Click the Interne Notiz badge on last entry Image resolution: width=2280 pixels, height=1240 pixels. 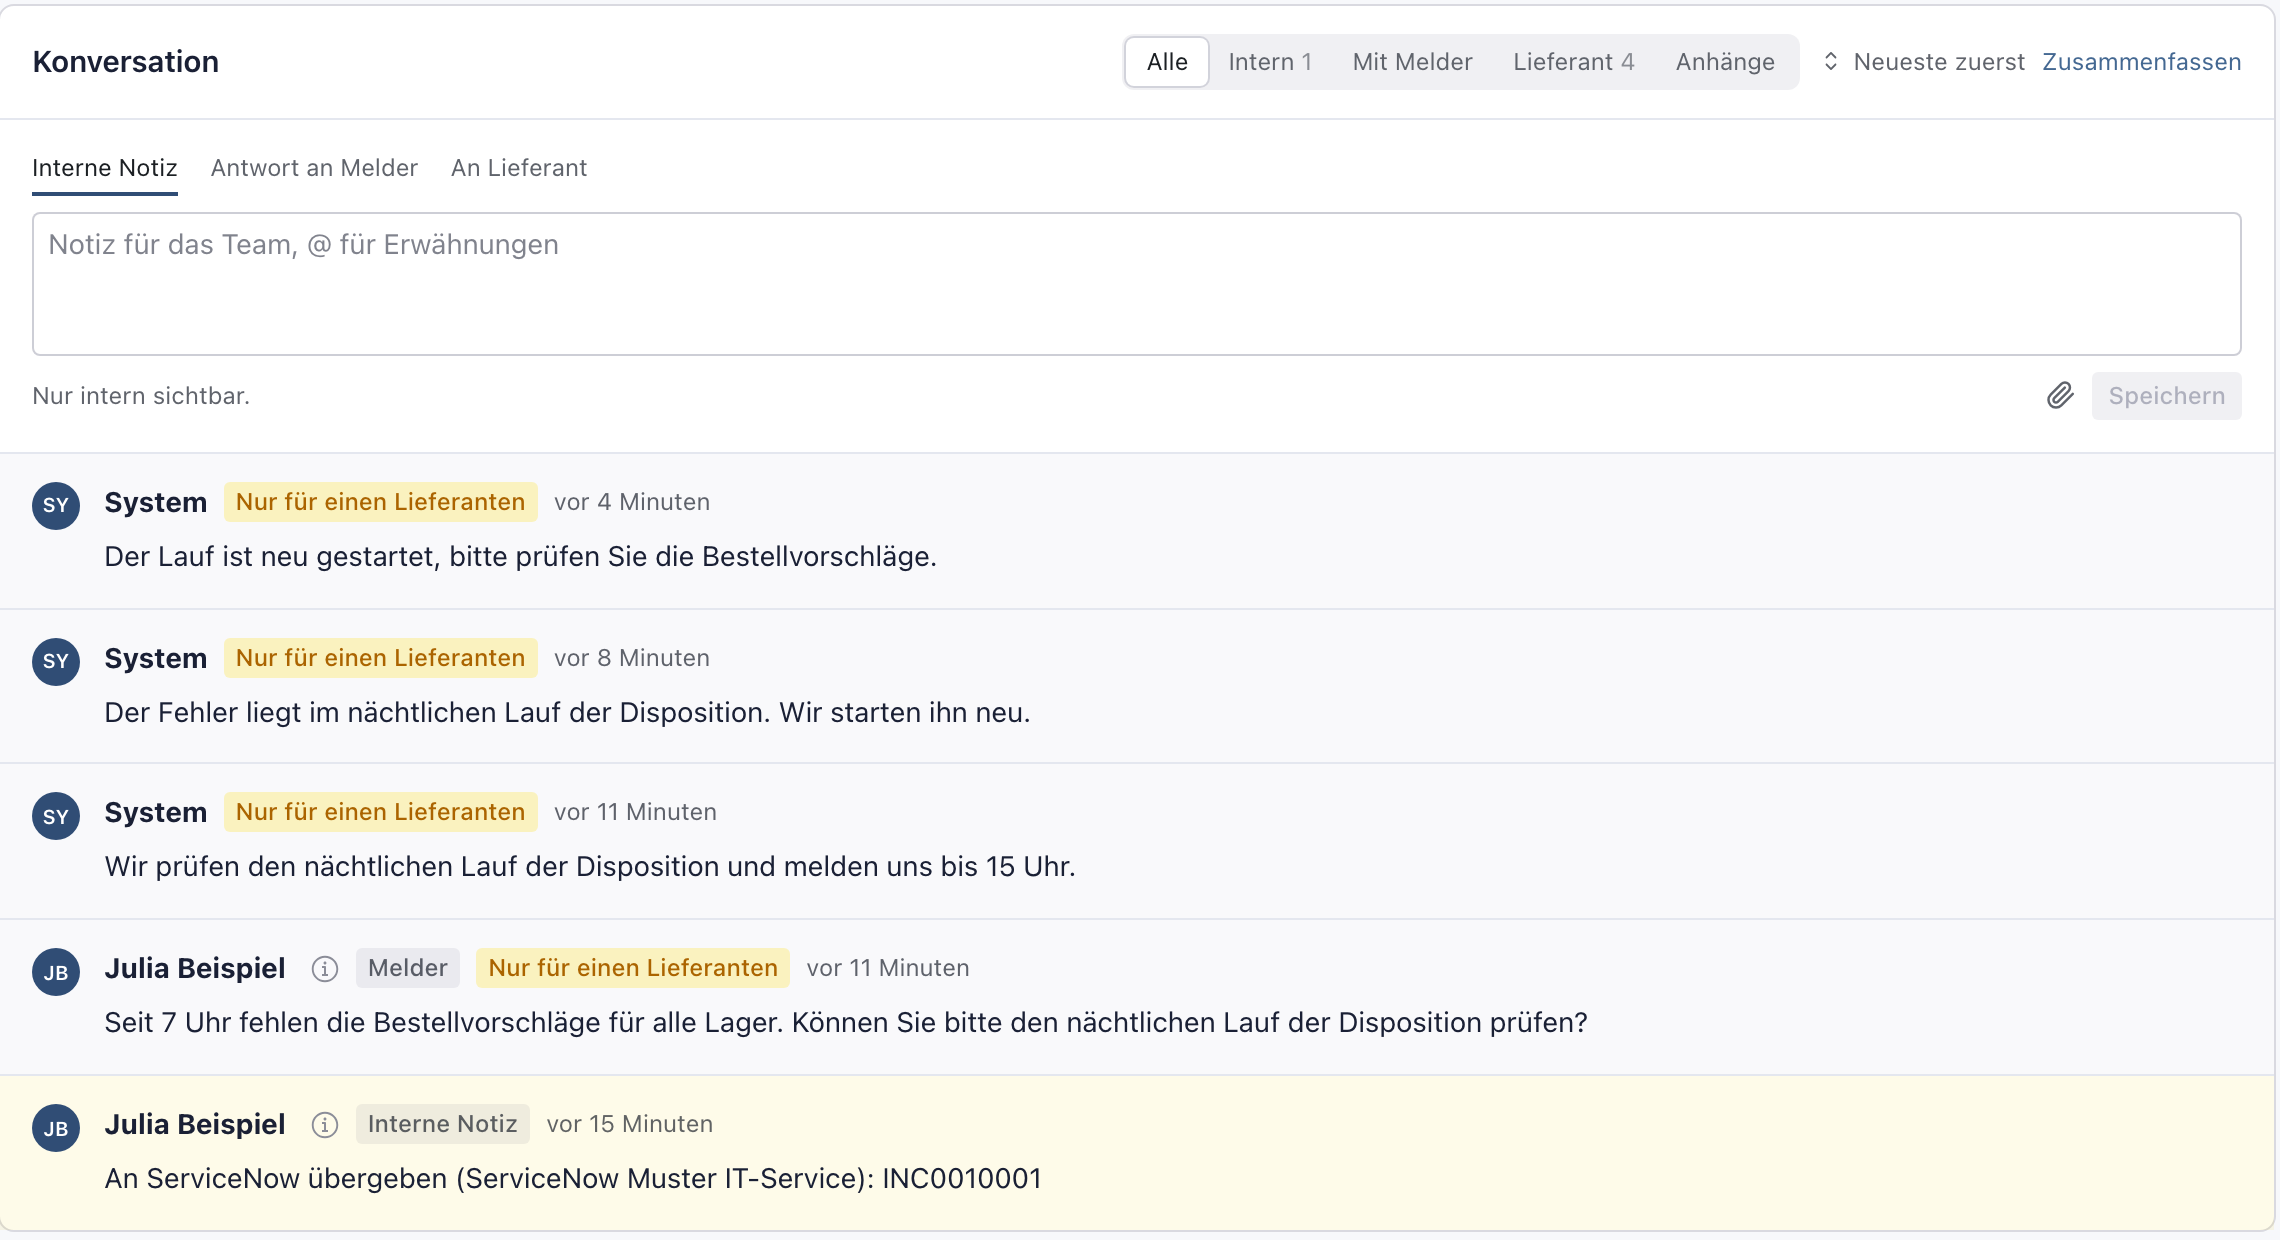[442, 1124]
